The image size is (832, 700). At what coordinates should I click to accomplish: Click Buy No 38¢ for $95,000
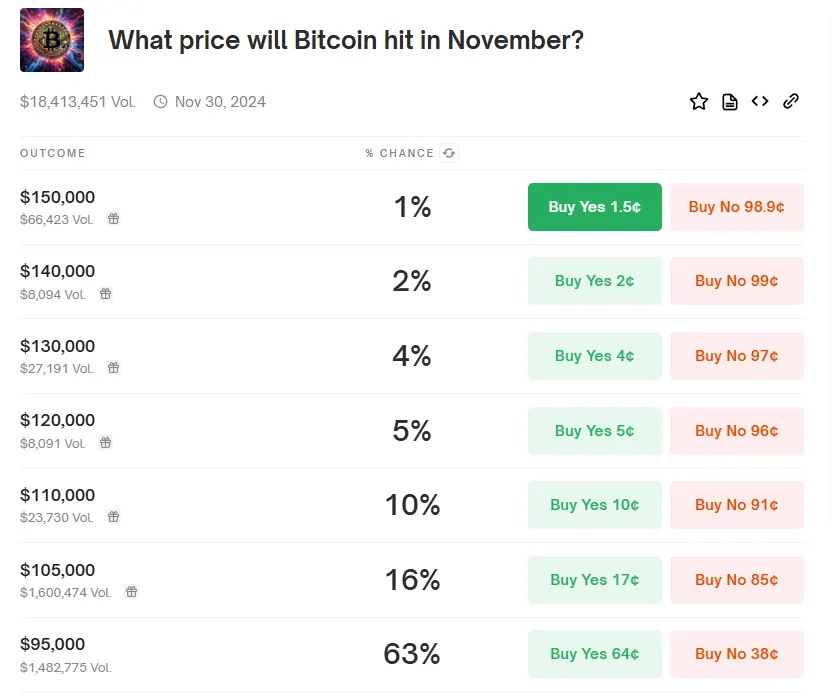736,654
